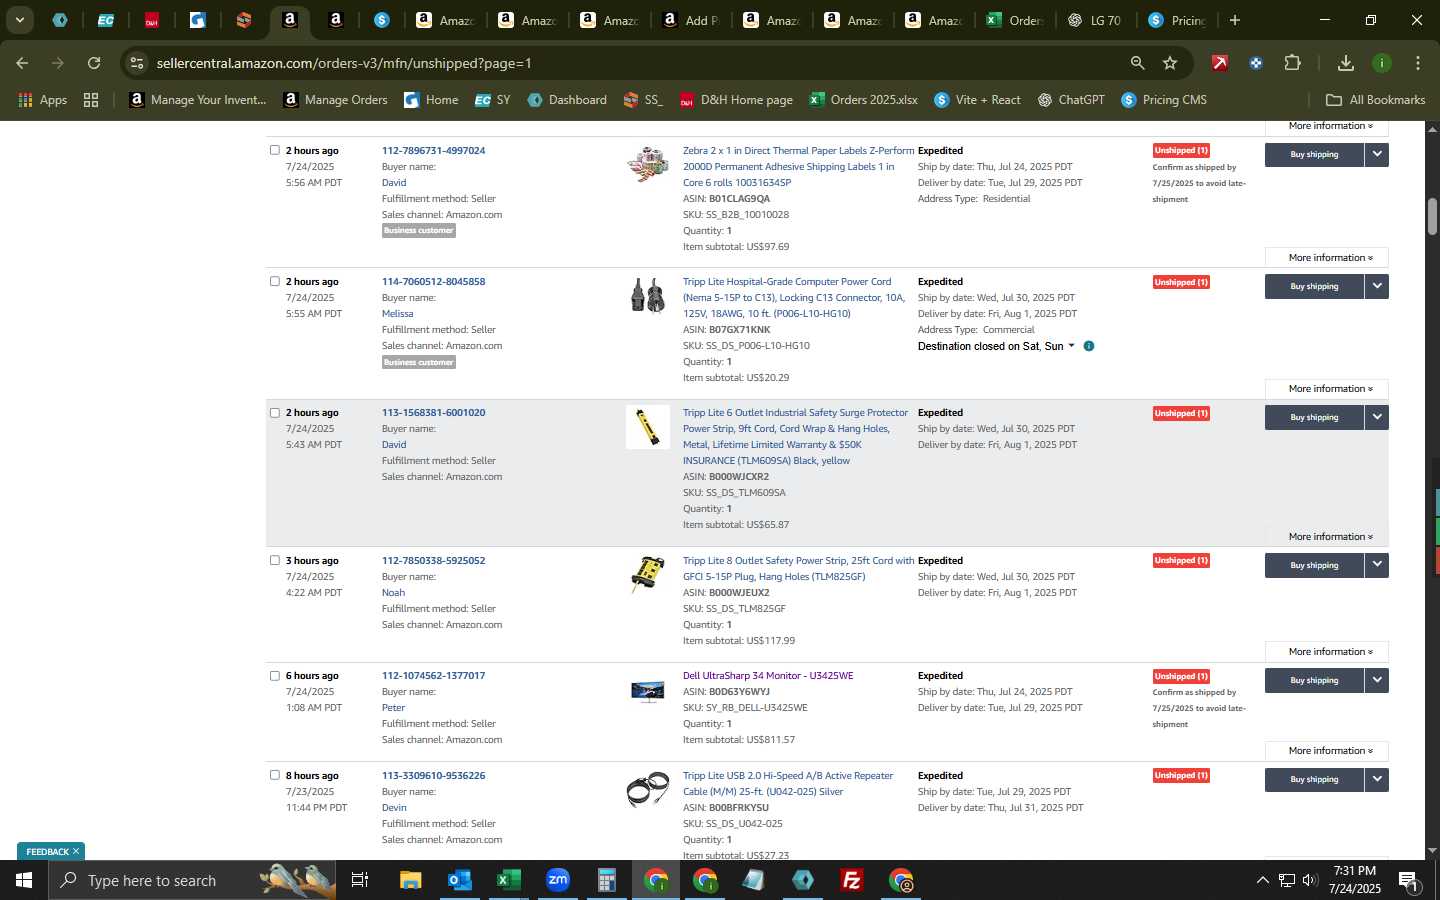Click the volume speaker tray icon
Viewport: 1440px width, 900px height.
point(1311,881)
